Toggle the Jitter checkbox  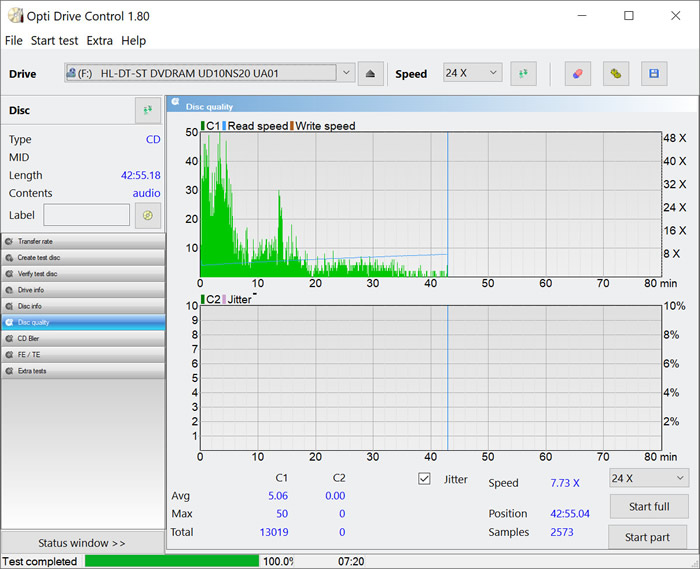point(424,479)
